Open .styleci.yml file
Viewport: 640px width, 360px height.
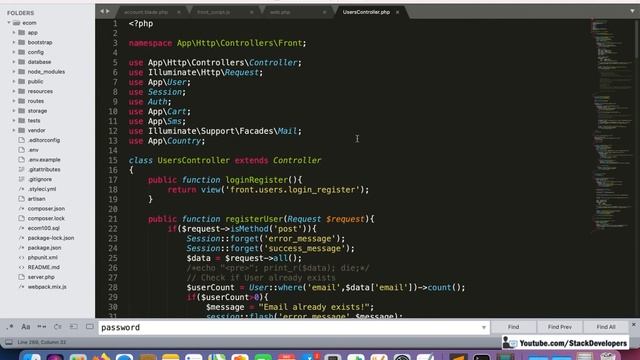coord(42,189)
